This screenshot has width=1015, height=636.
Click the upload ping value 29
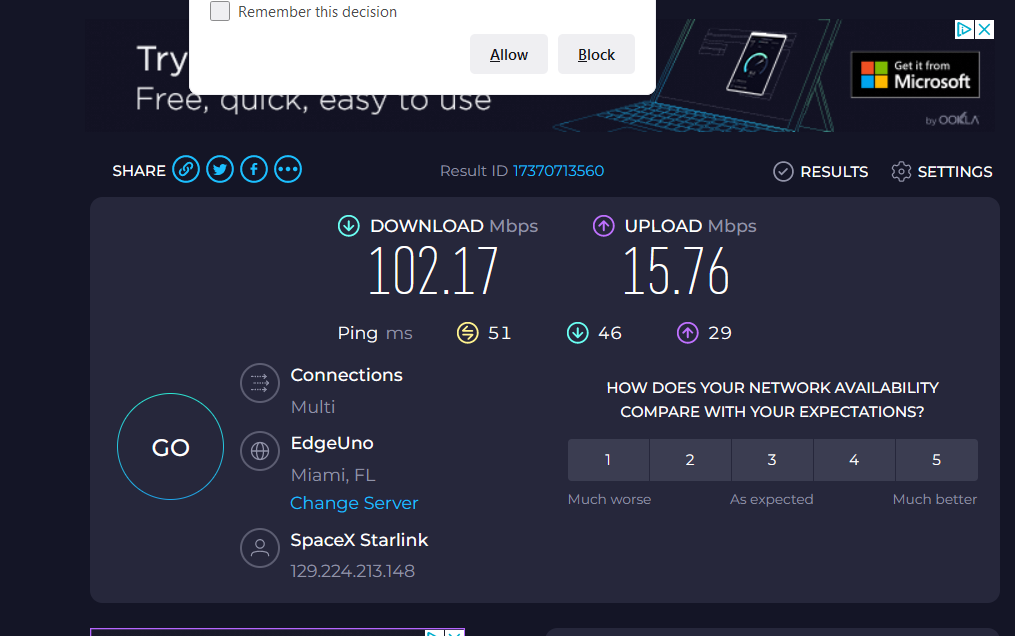click(720, 333)
